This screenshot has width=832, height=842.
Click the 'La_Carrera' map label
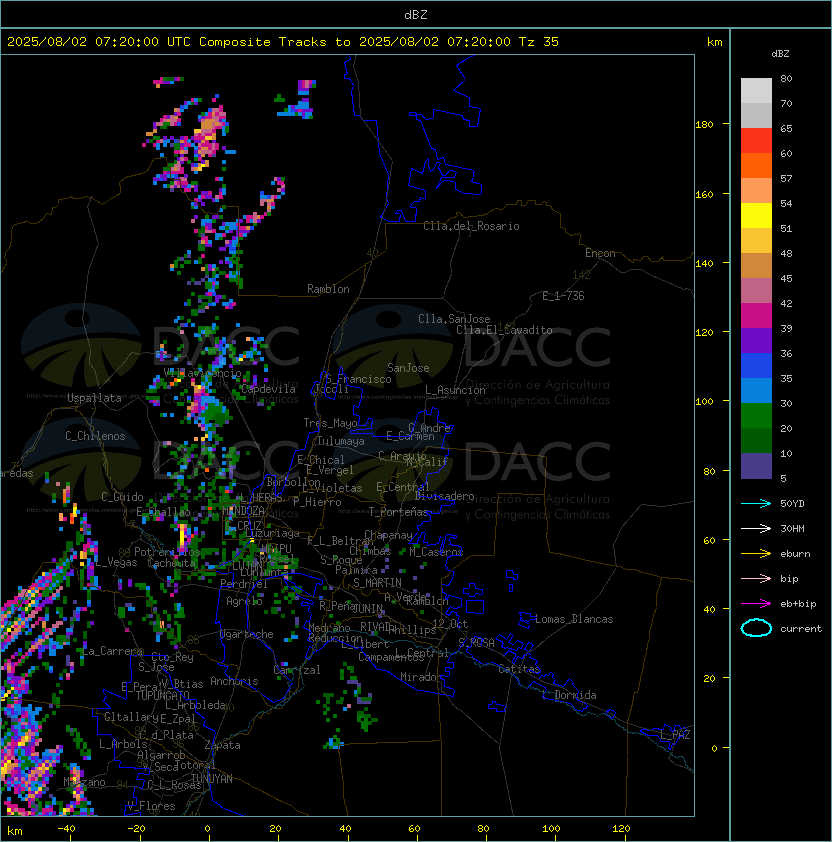coord(113,651)
